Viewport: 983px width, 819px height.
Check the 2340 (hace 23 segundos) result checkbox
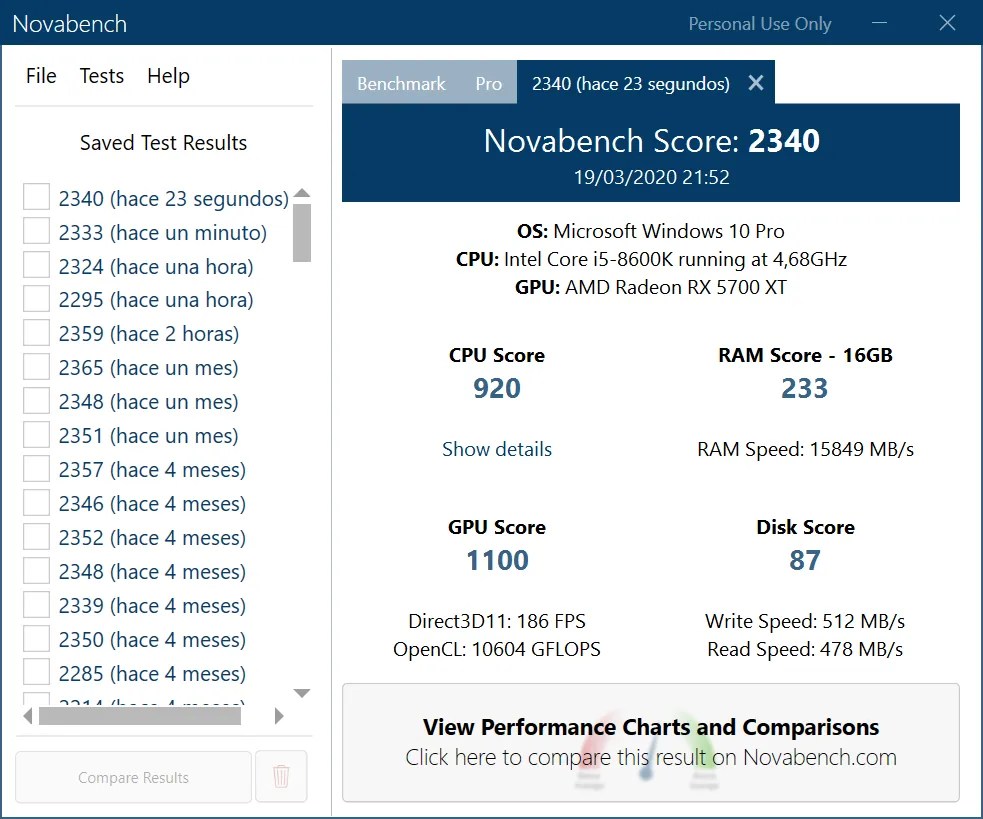click(x=36, y=197)
